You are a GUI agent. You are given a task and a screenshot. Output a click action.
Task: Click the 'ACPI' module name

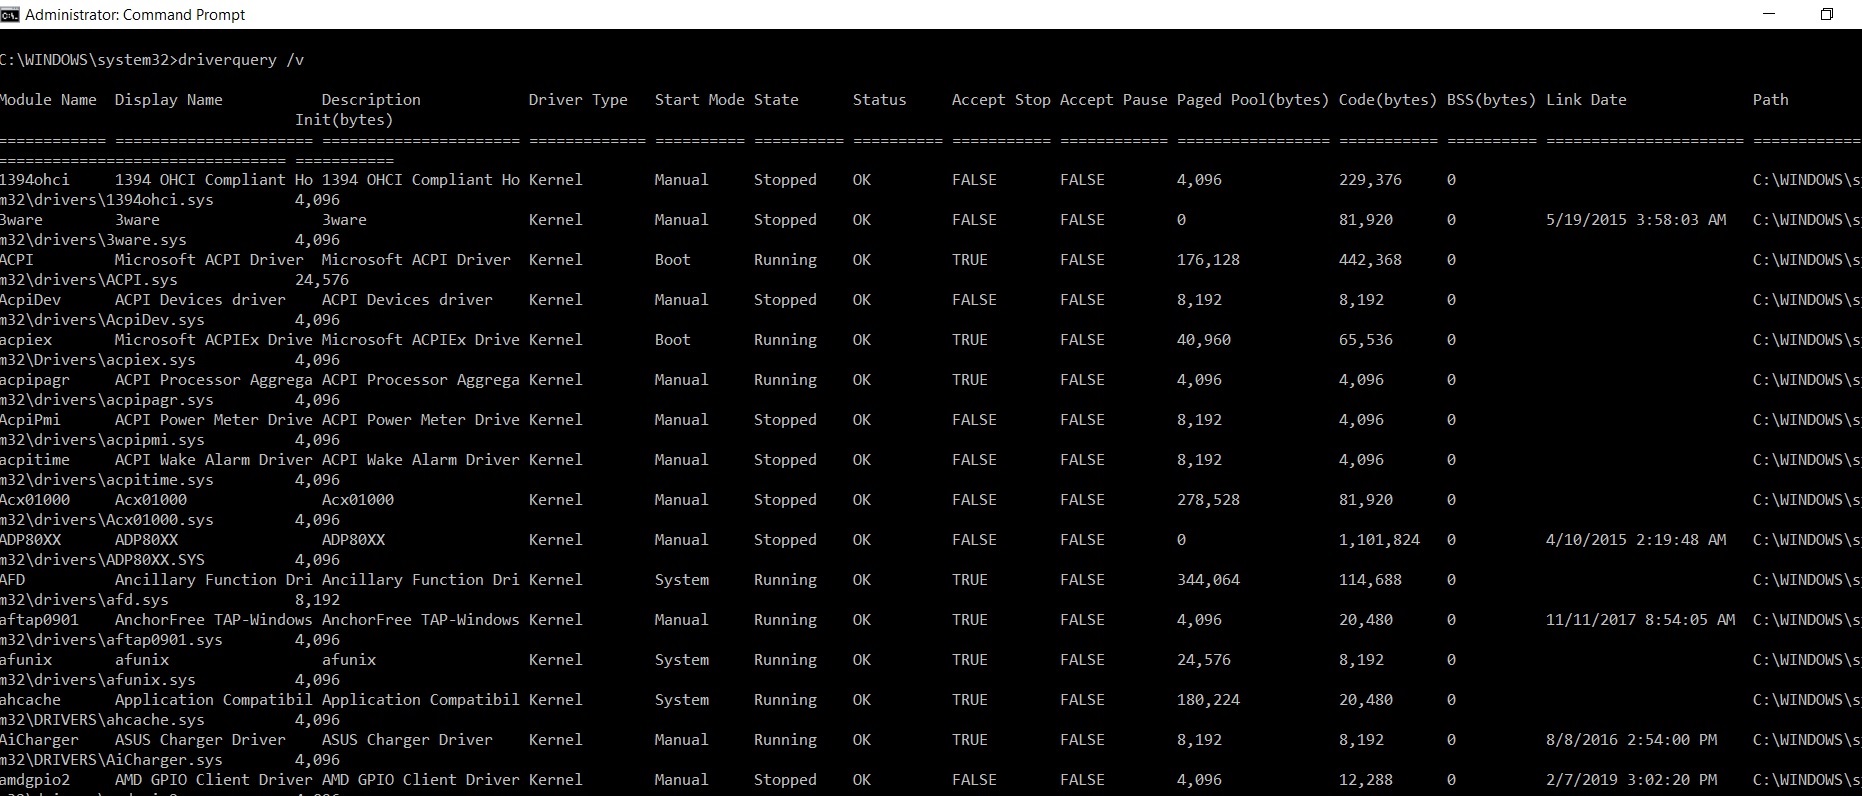point(17,260)
